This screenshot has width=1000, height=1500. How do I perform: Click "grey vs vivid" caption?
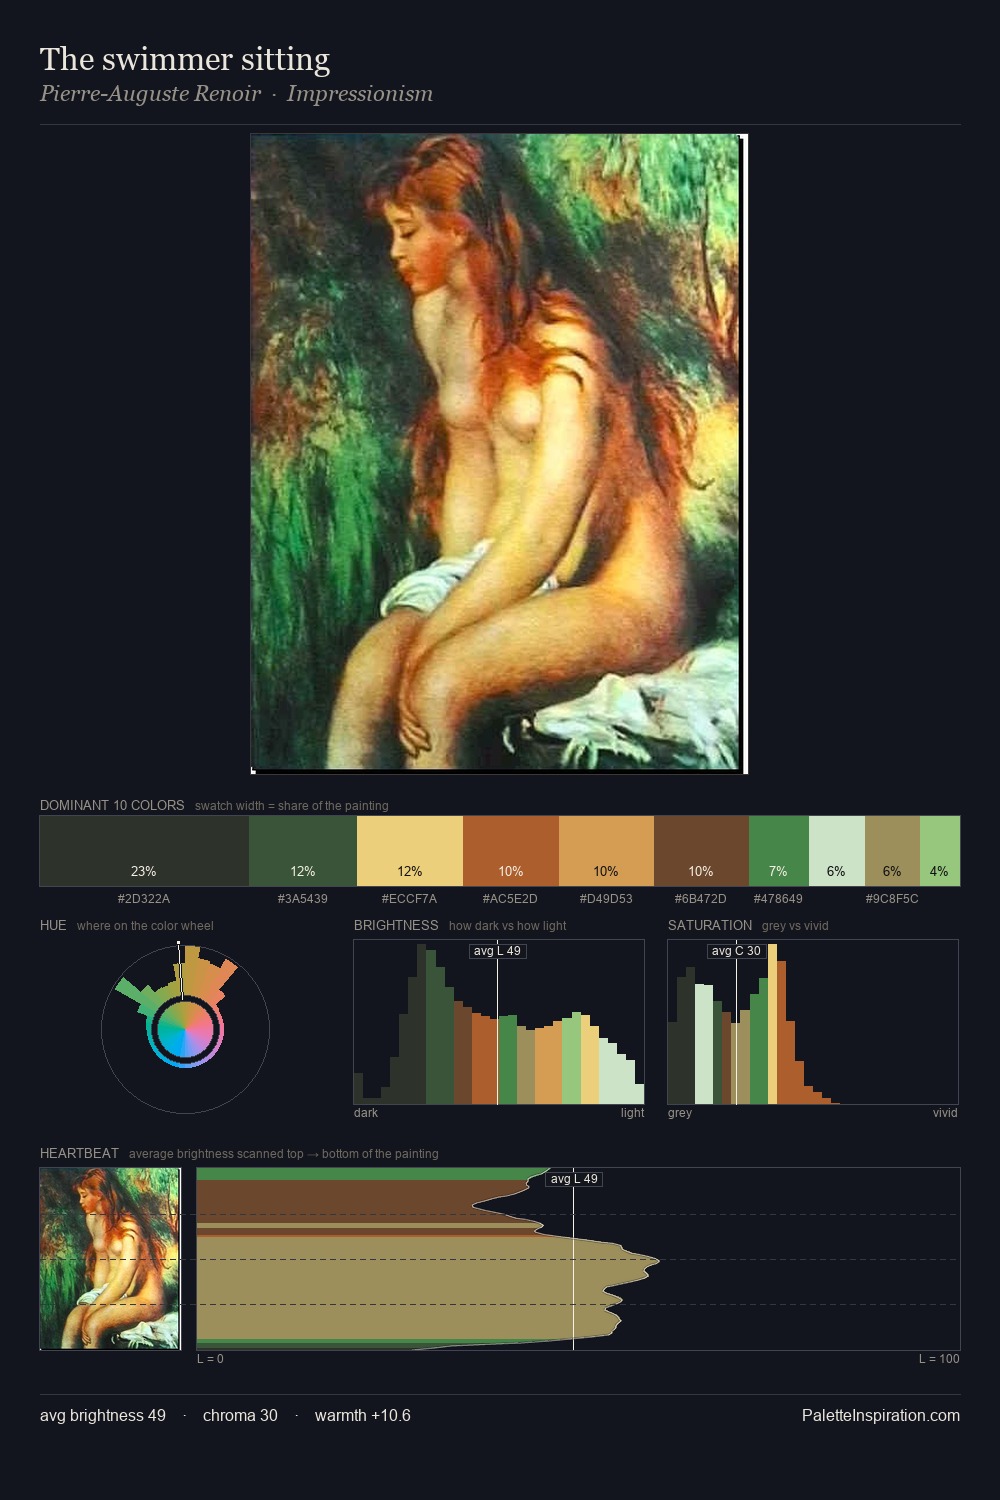(795, 926)
